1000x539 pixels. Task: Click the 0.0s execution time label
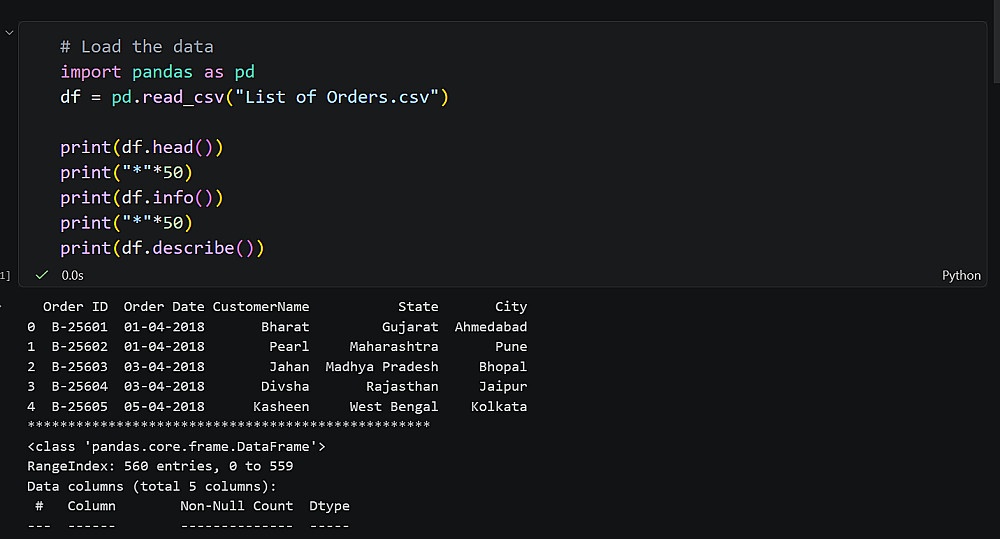(72, 275)
